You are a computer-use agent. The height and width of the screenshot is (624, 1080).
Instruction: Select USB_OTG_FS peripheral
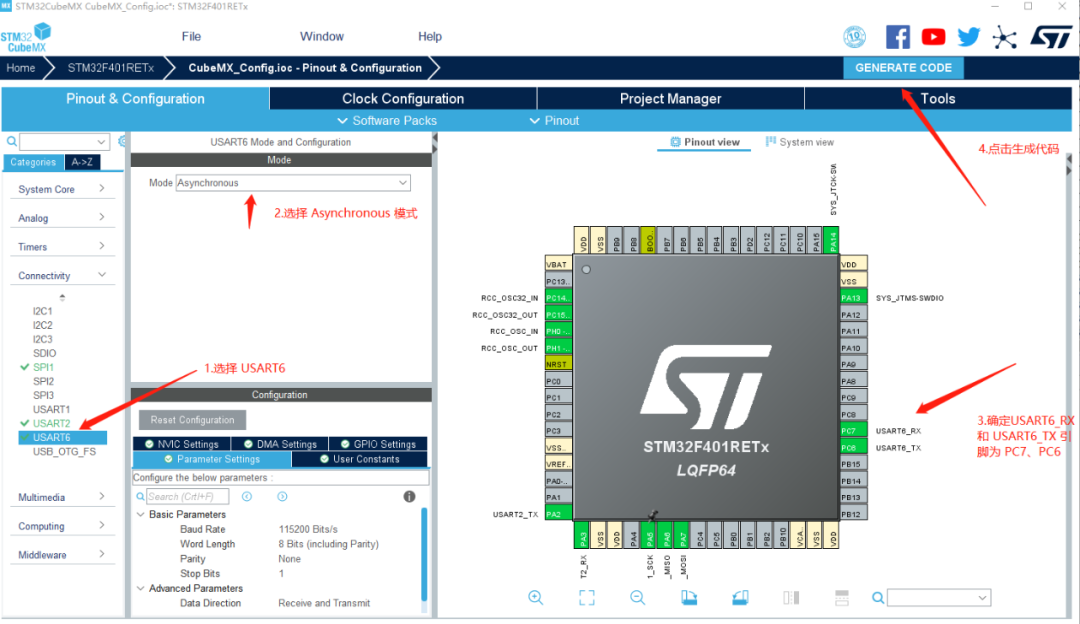[64, 452]
